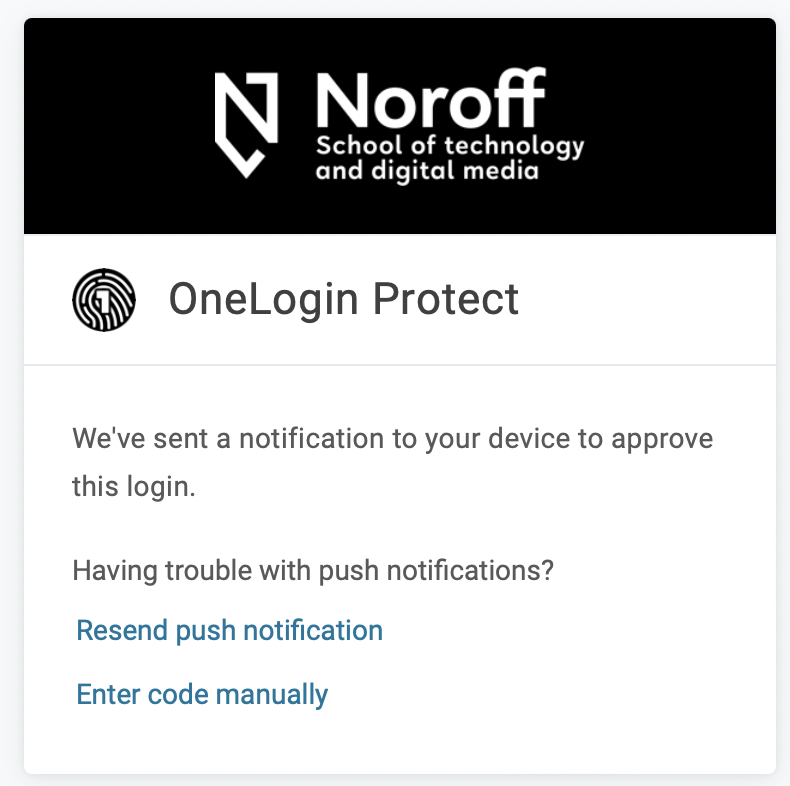This screenshot has width=790, height=786.
Task: Click the word 'Protect' in the heading
Action: 445,299
